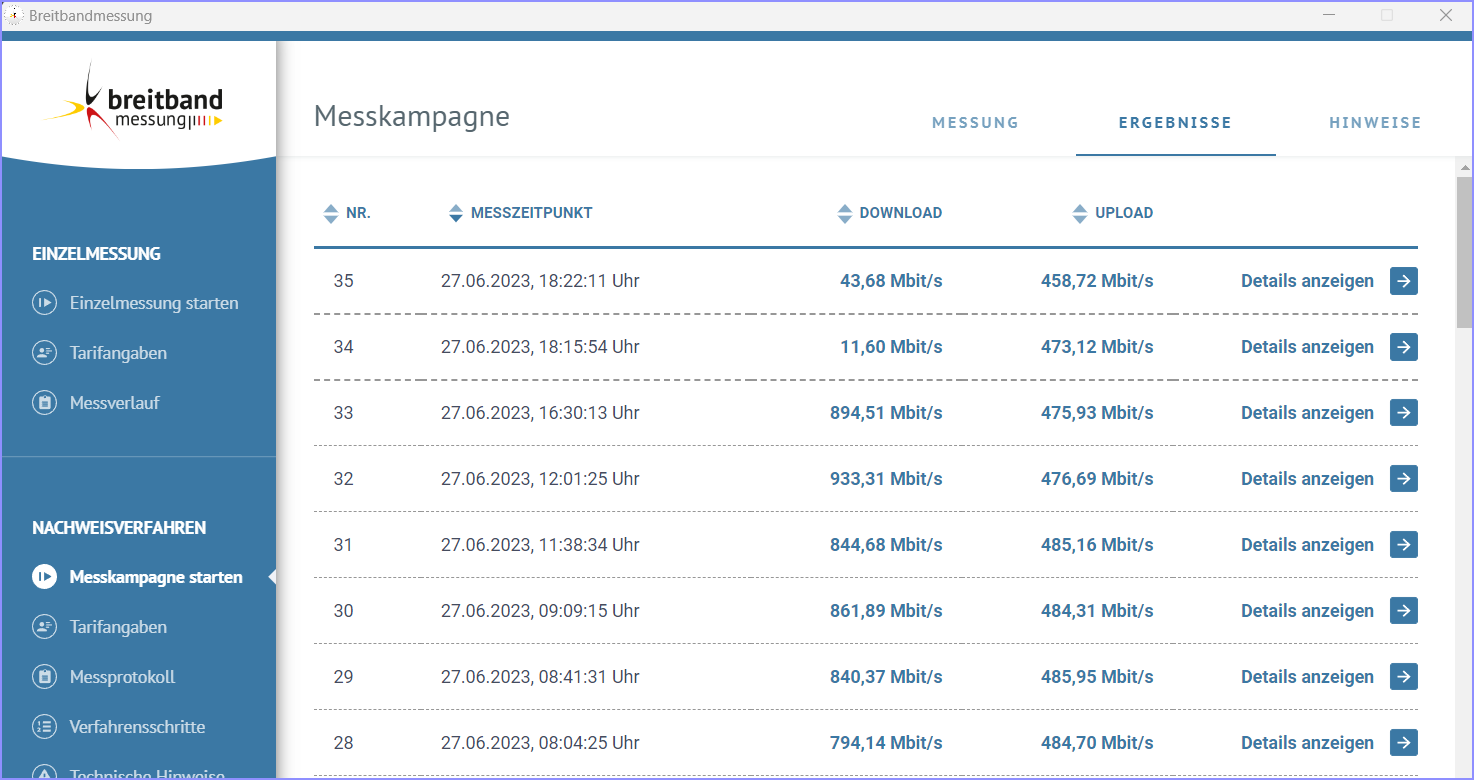
Task: Switch to the Messung tab
Action: click(x=975, y=123)
